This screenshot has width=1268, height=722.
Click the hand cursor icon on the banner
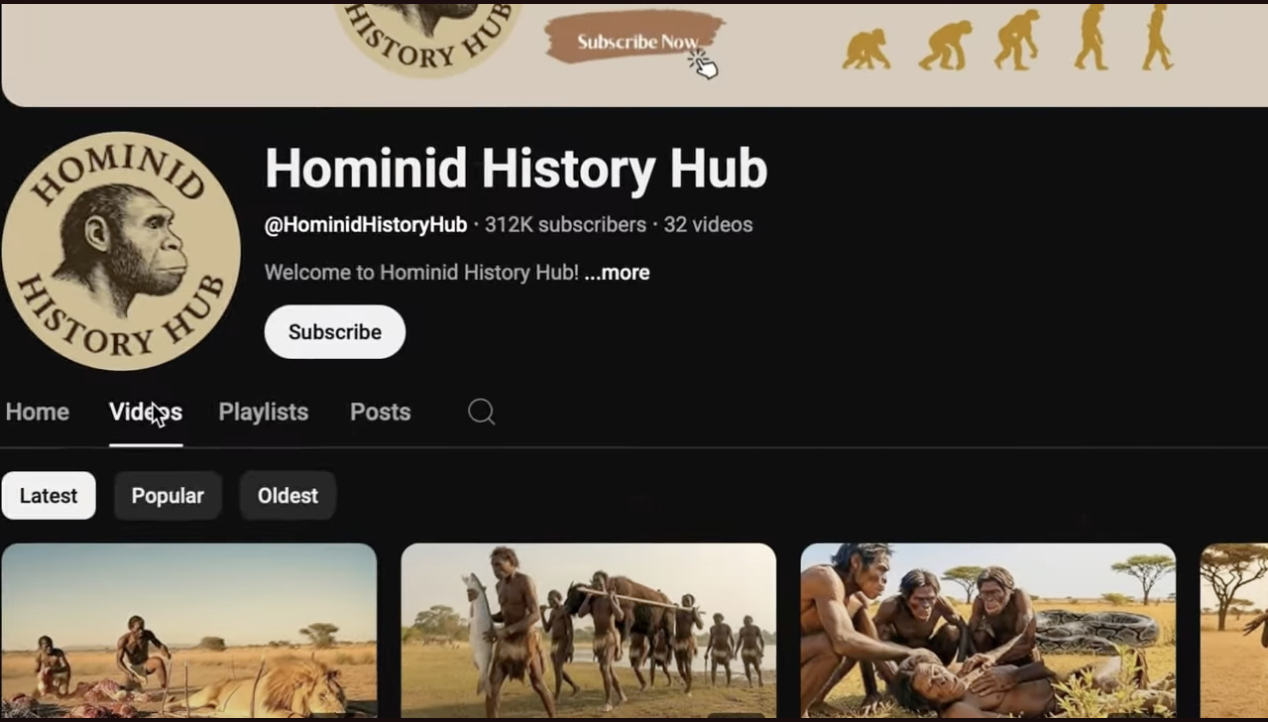coord(702,63)
